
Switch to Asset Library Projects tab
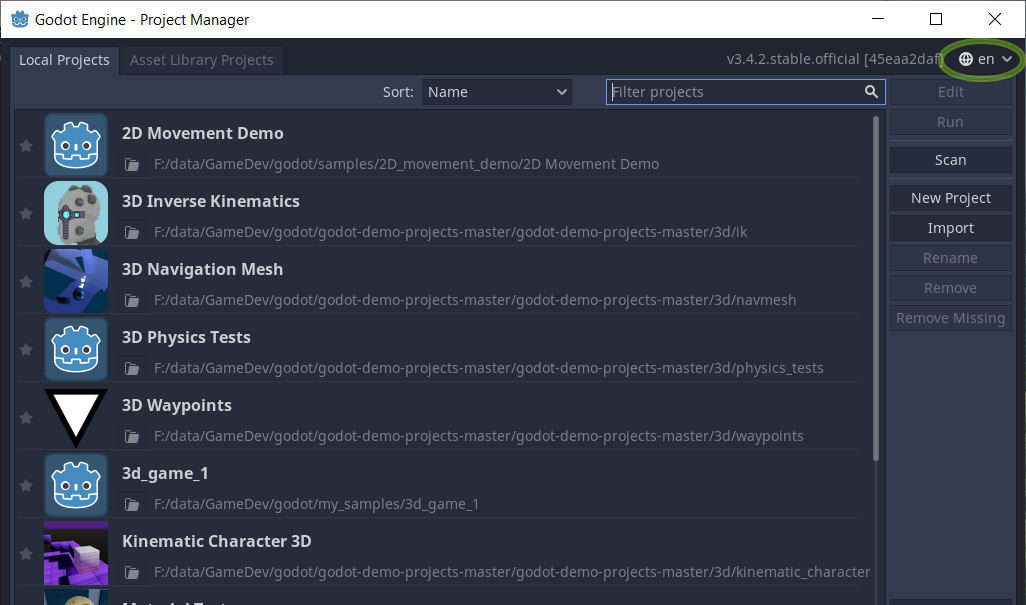pos(202,60)
